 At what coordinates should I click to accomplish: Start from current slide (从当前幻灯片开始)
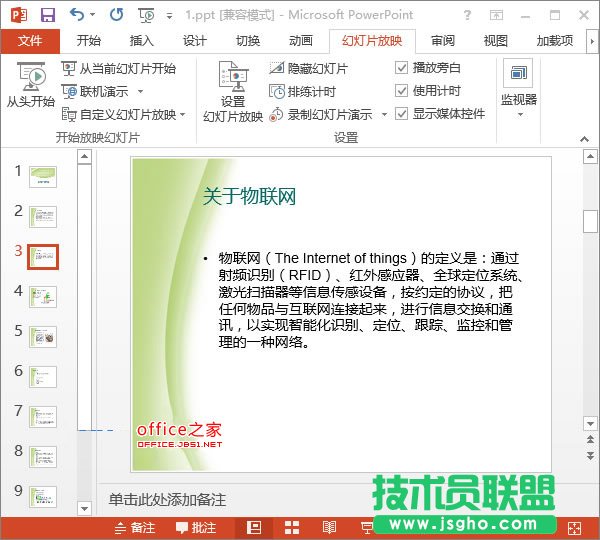tap(119, 69)
